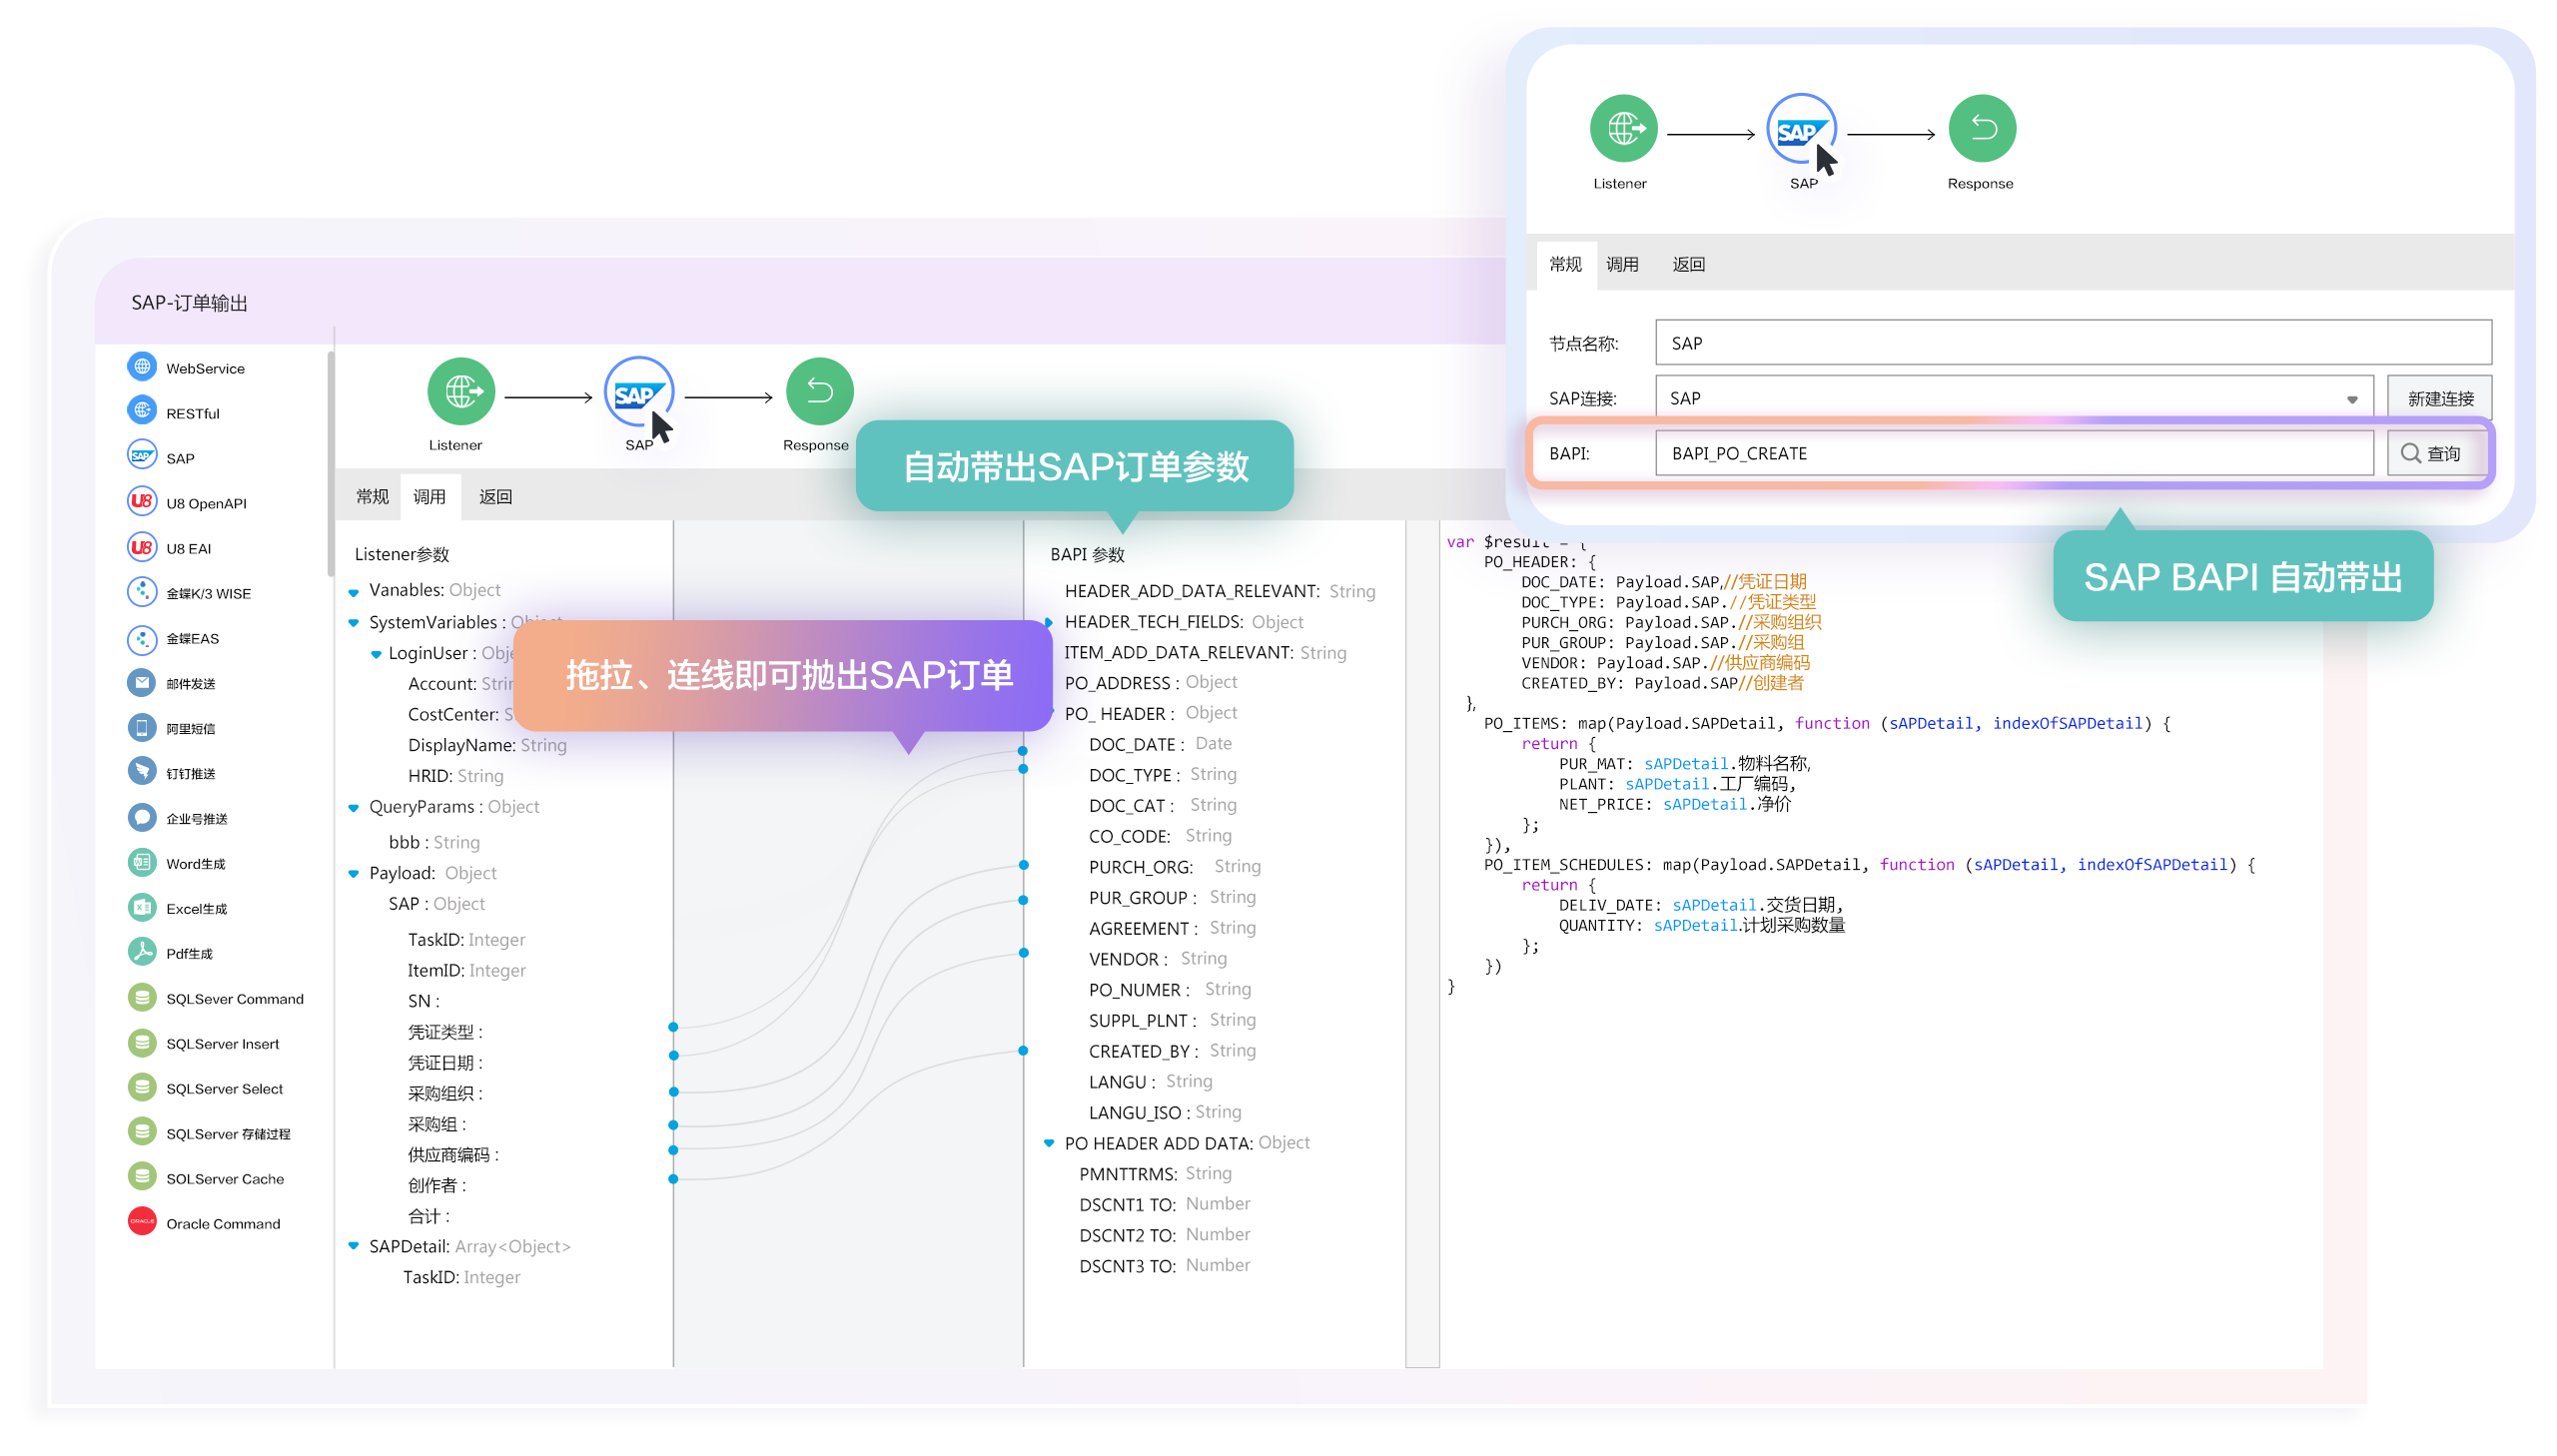
Task: Select the SQLServer Select icon
Action: point(142,1088)
